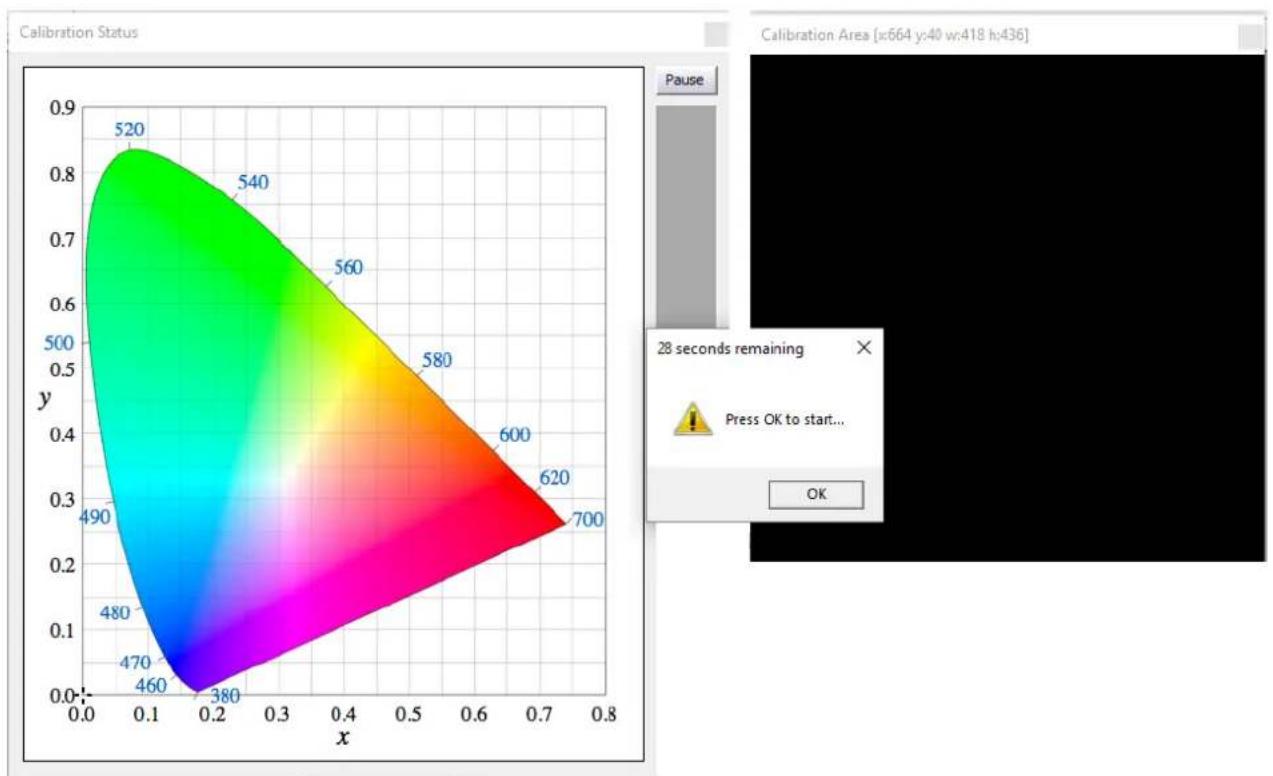Click the 380 wavelength label at the bottom

click(224, 697)
